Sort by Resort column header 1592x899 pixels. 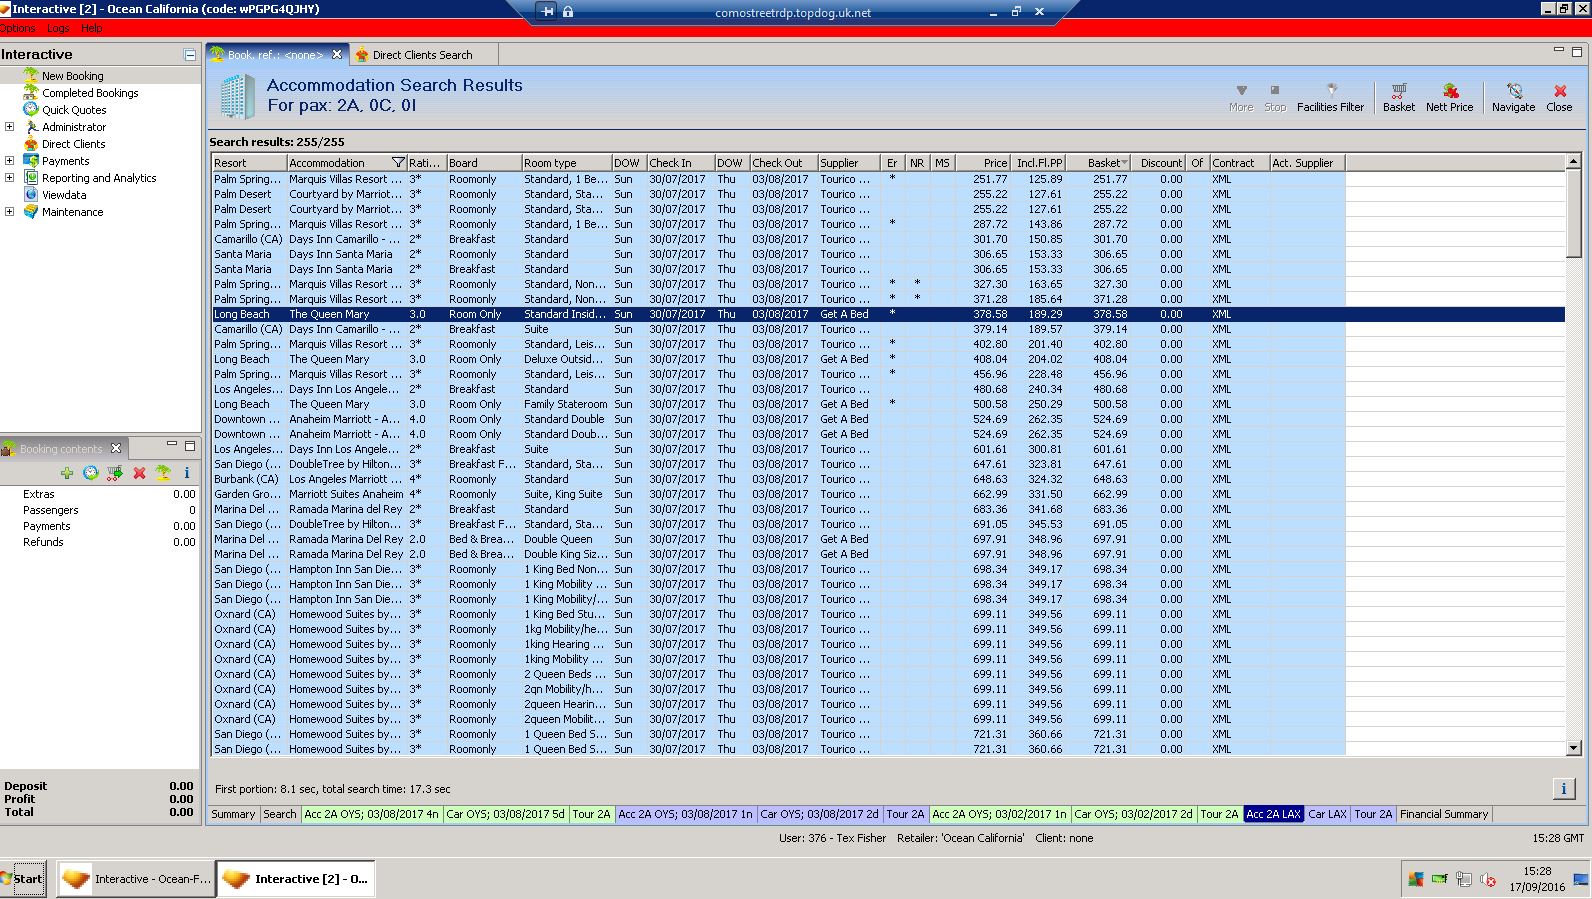coord(249,163)
